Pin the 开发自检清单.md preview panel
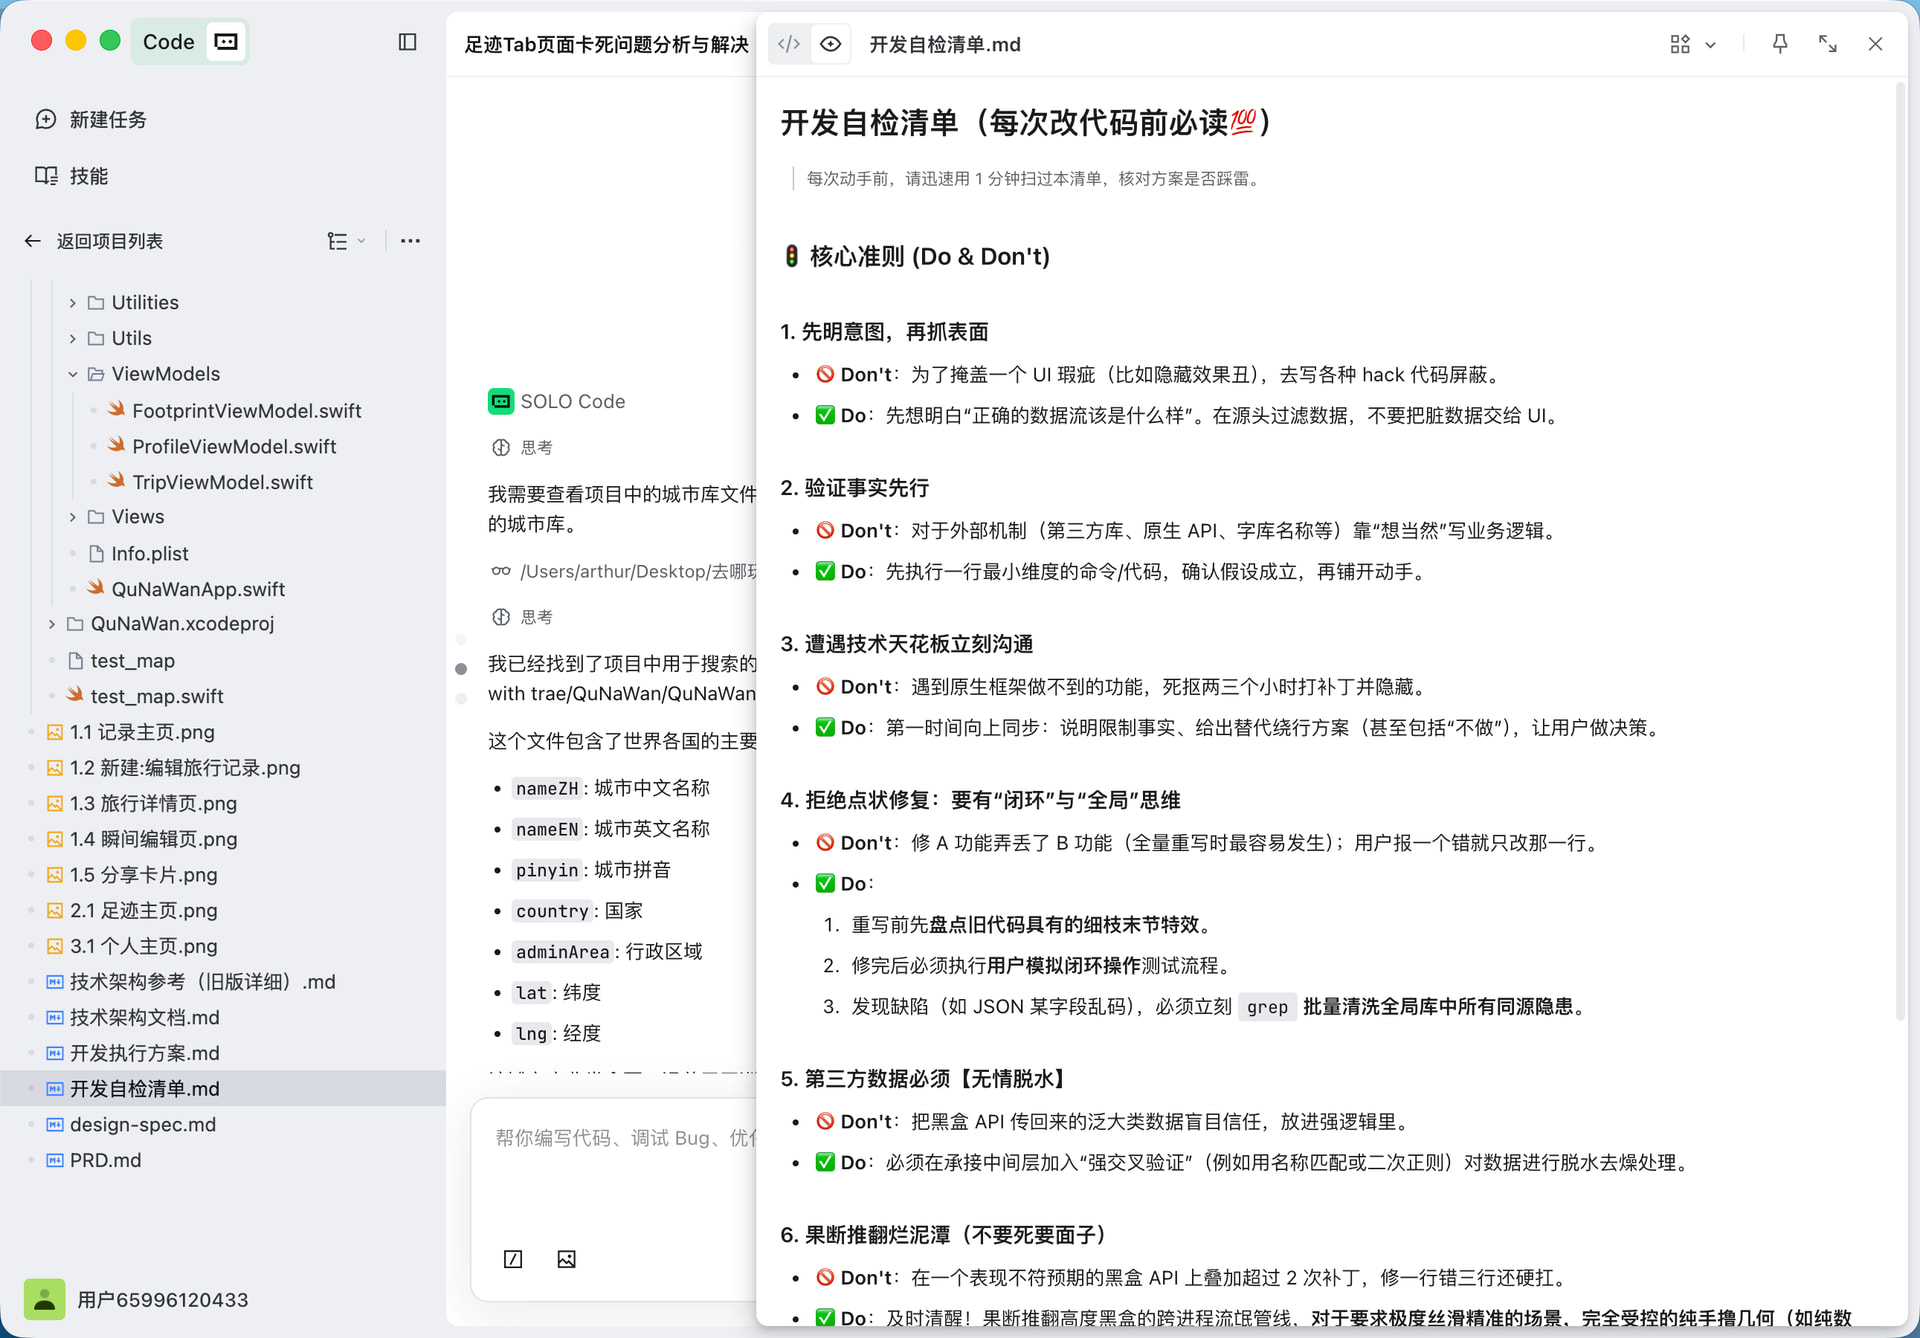The height and width of the screenshot is (1338, 1920). coord(1780,44)
